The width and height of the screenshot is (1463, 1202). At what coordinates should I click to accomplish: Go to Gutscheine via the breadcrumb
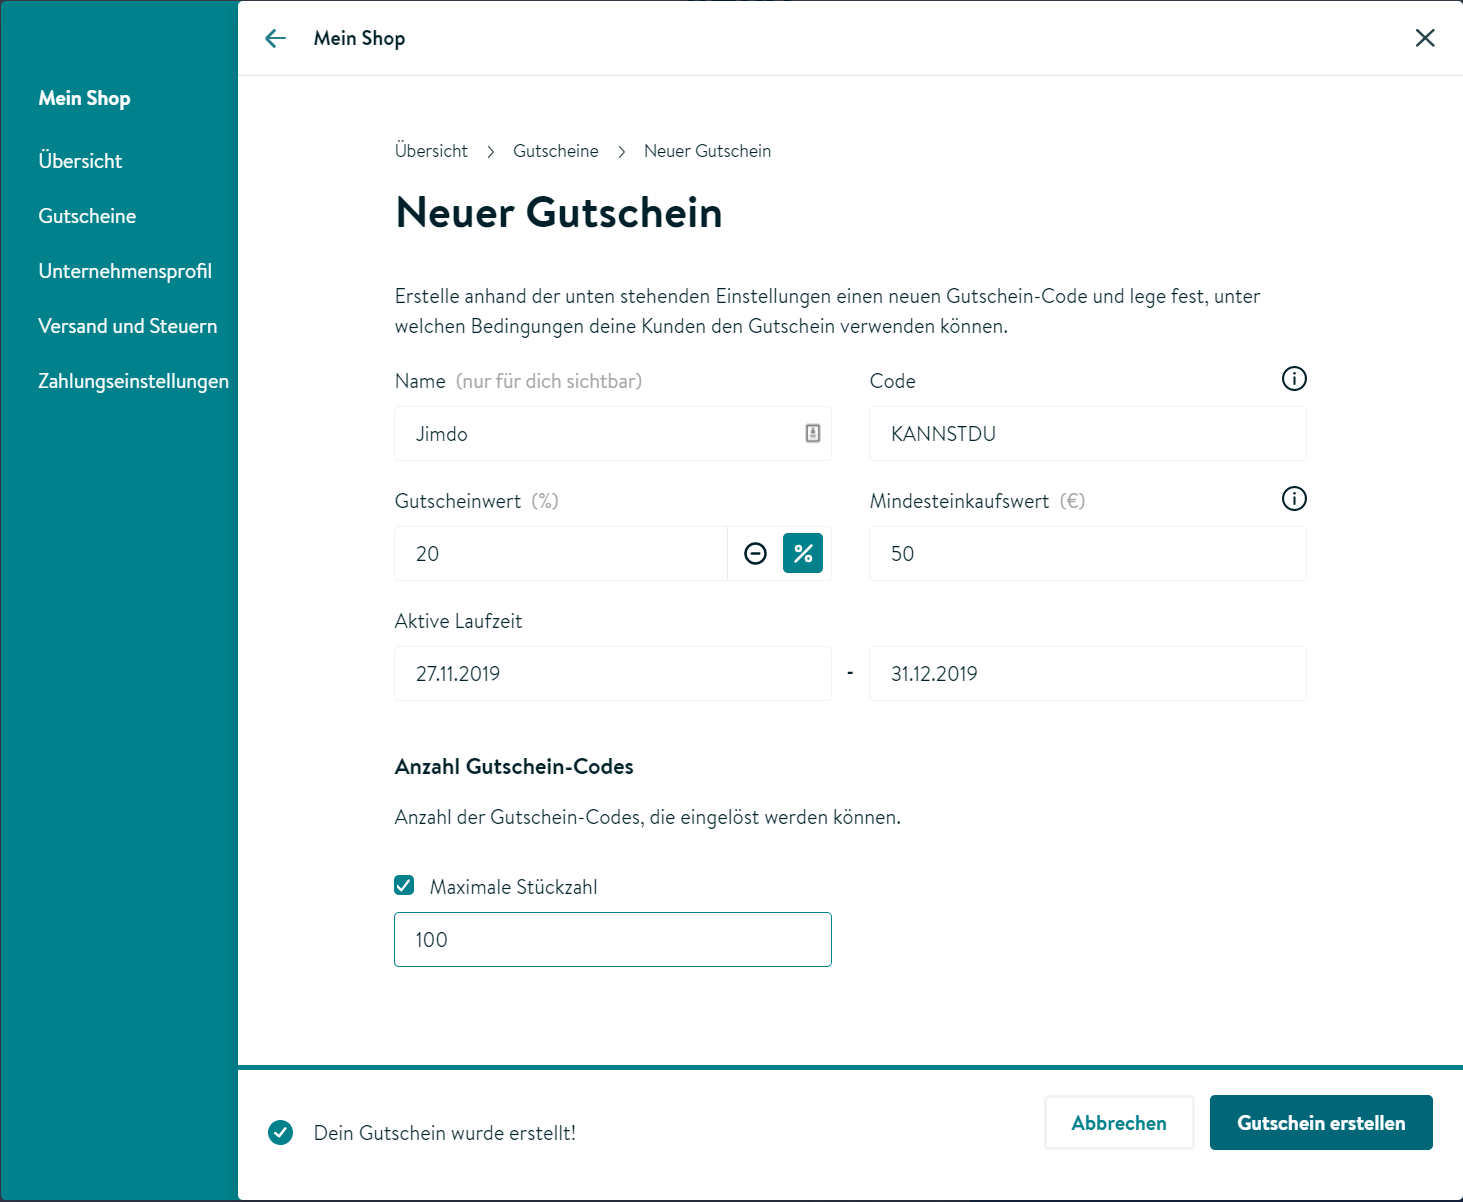[556, 151]
